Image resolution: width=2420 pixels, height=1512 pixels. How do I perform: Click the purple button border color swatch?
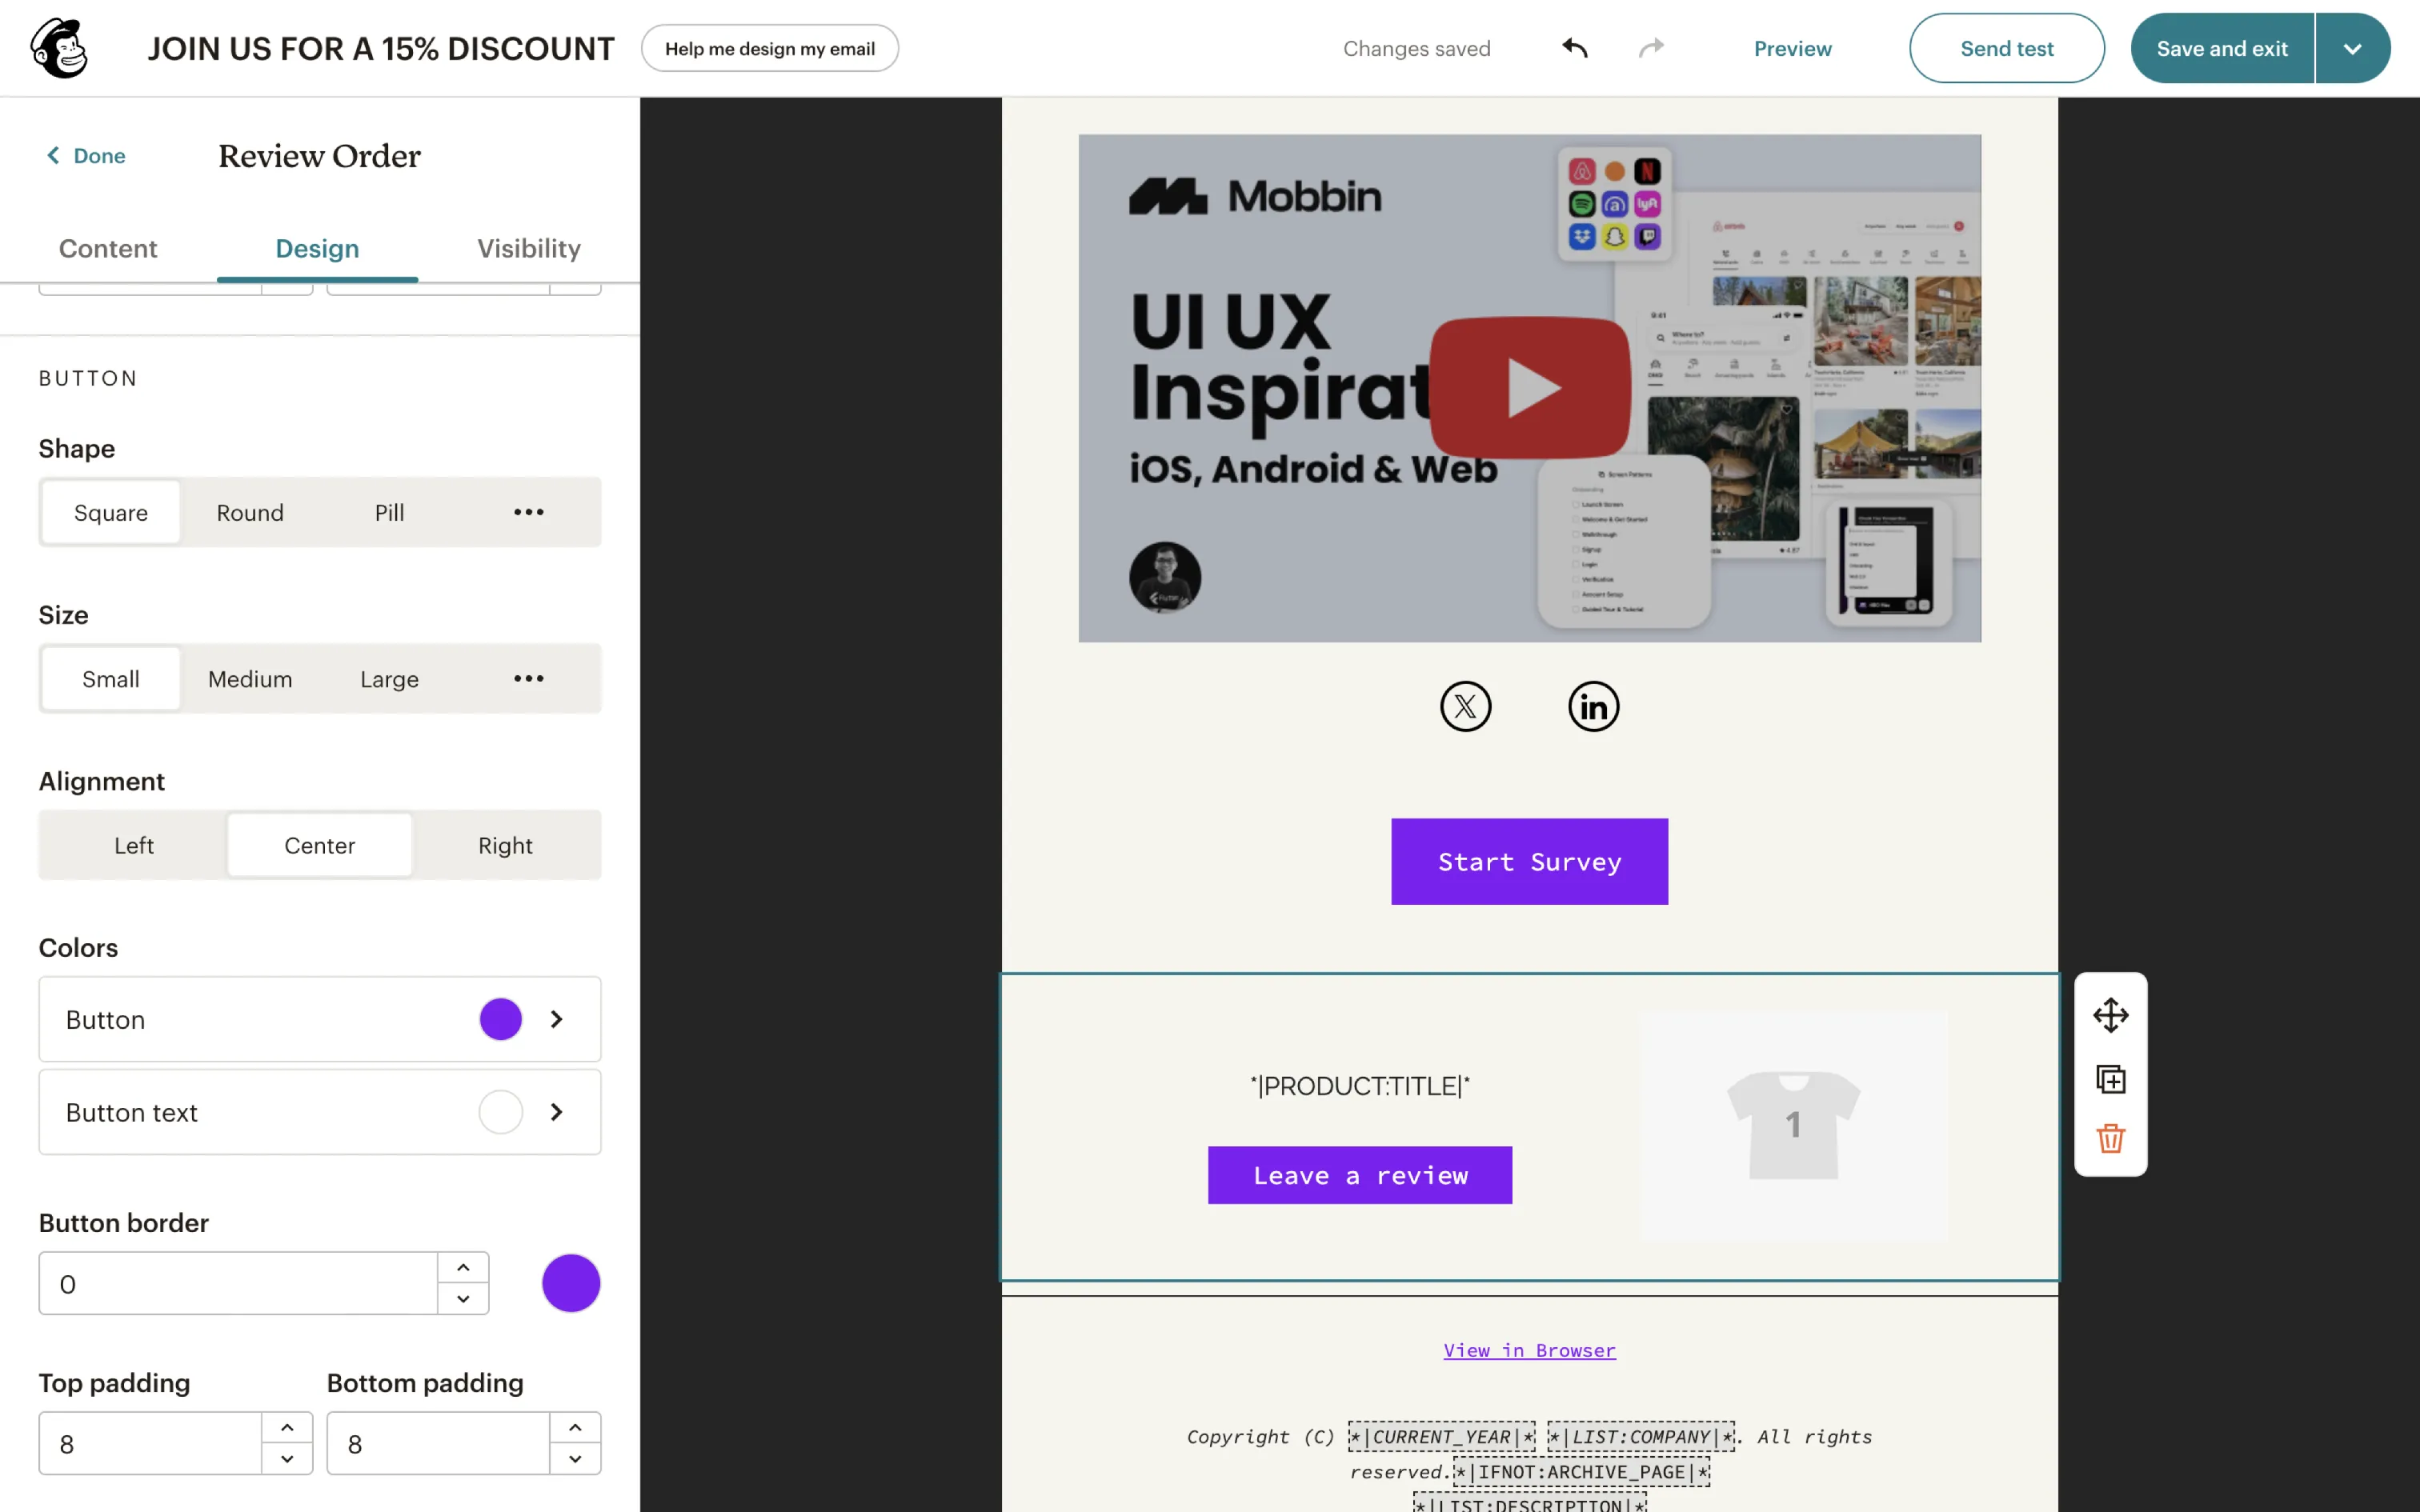point(571,1283)
